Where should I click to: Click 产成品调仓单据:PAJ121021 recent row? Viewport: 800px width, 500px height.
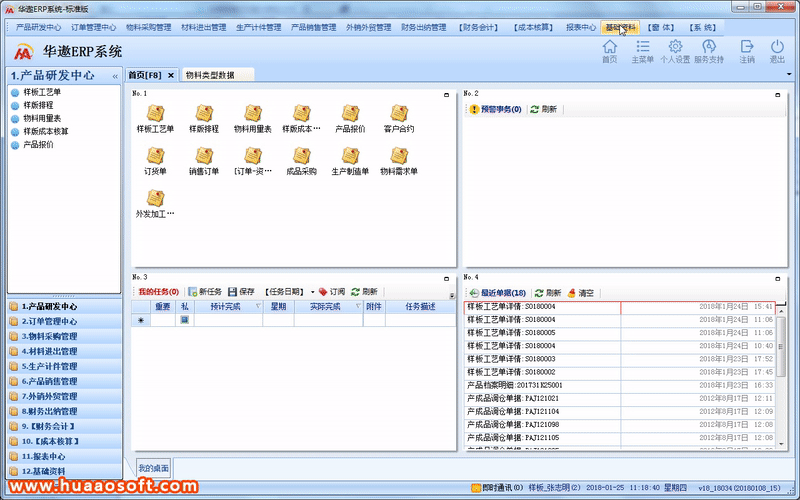[619, 398]
